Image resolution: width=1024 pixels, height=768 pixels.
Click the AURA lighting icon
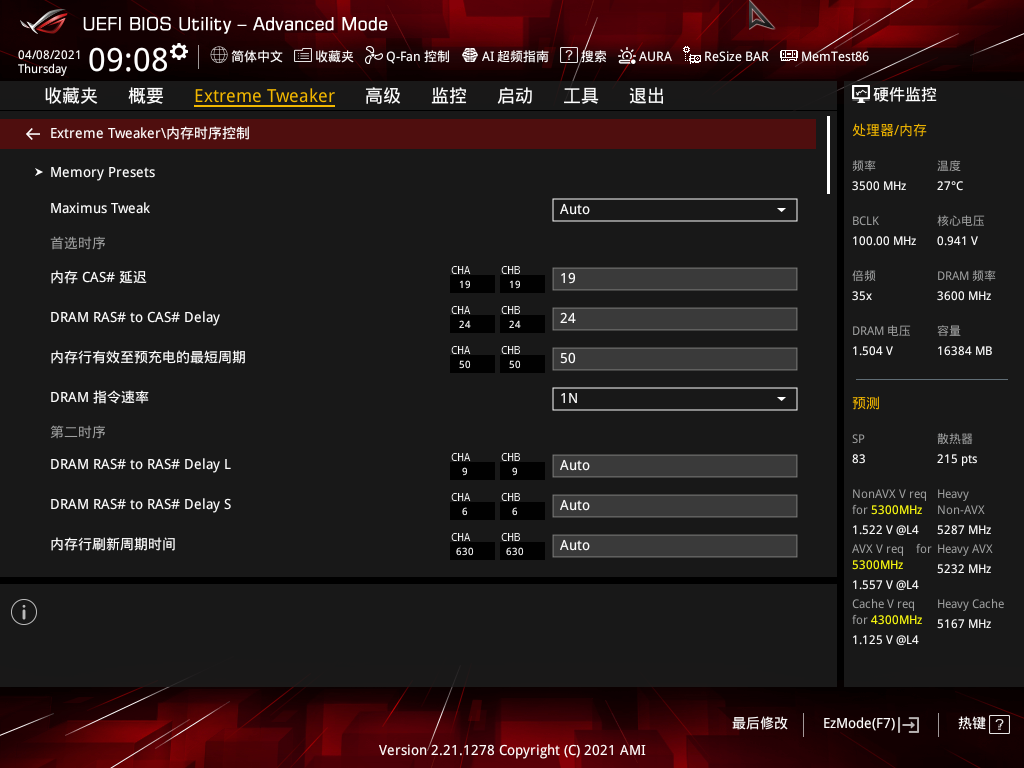[627, 56]
